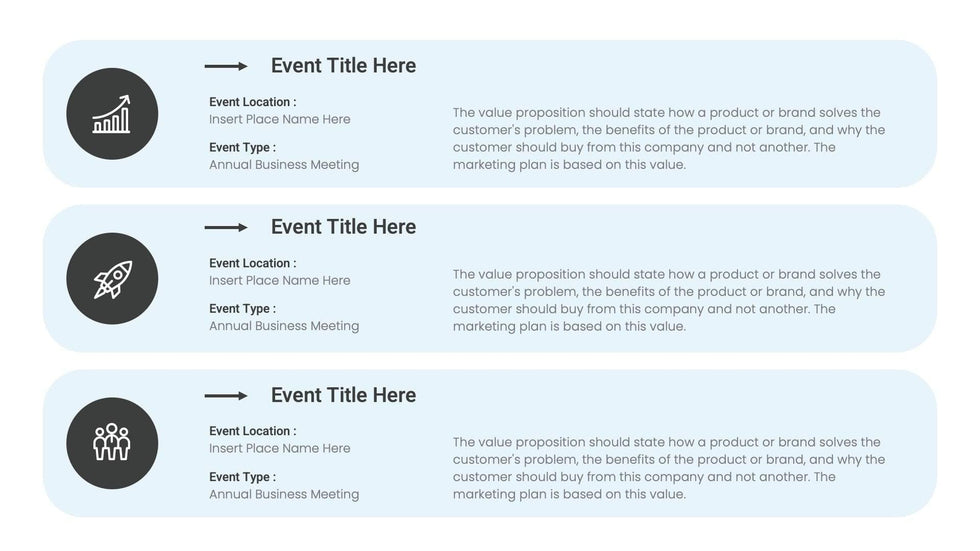Image resolution: width=980 pixels, height=551 pixels.
Task: Select the value proposition paragraph in the bottom card
Action: coord(668,468)
